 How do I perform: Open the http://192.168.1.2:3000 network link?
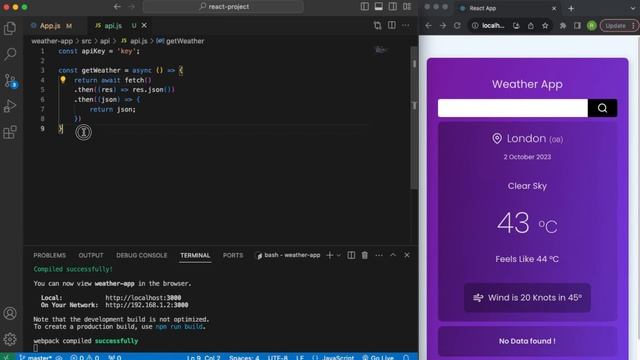click(x=147, y=305)
